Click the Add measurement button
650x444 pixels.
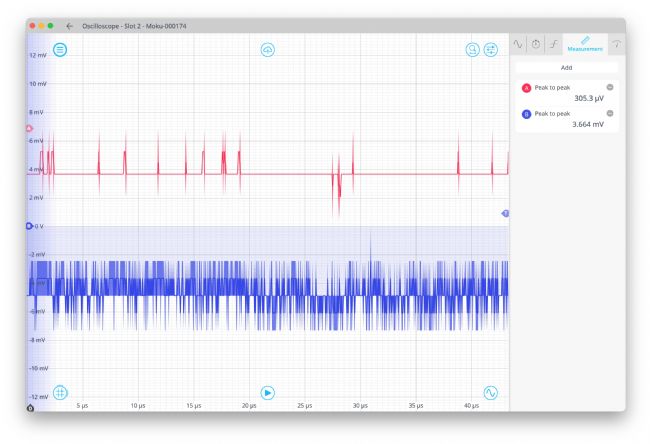tap(567, 68)
